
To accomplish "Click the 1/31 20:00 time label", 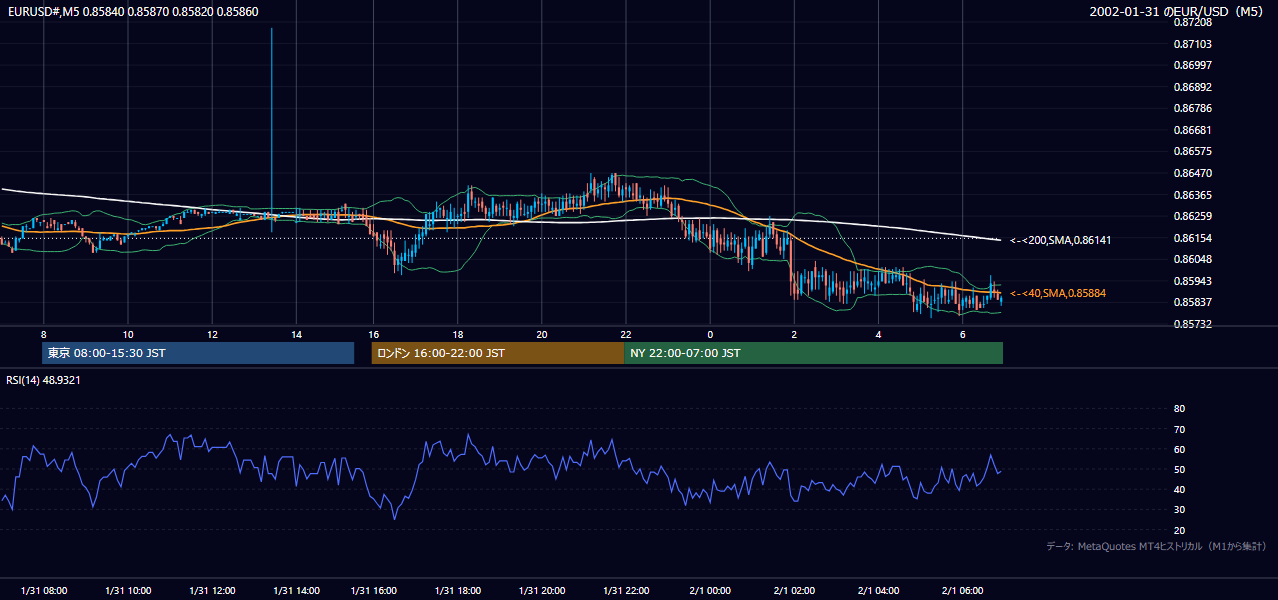I will (541, 591).
